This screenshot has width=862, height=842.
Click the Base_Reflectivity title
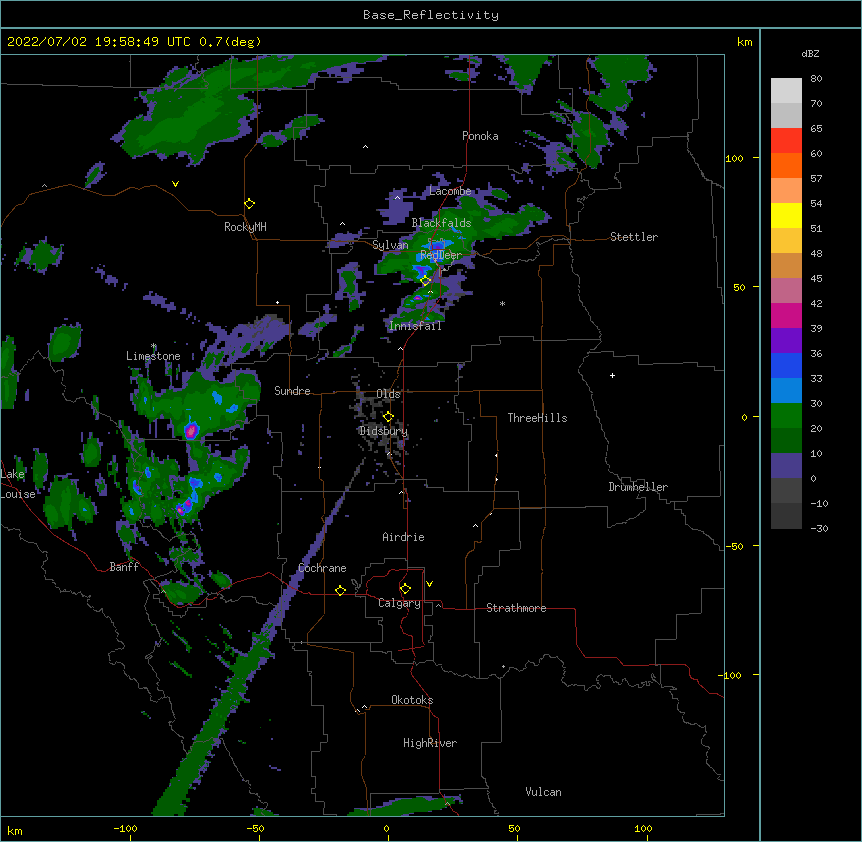click(431, 15)
